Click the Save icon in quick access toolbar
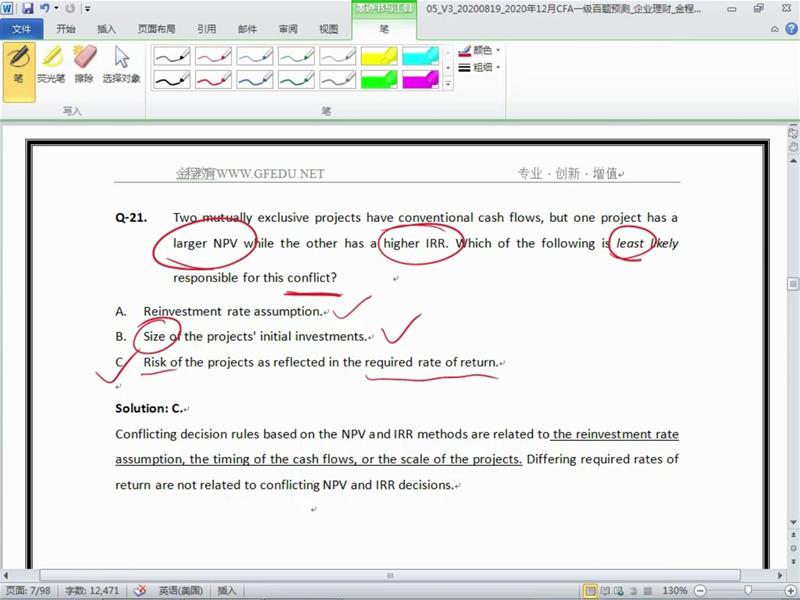The height and width of the screenshot is (600, 800). 27,8
